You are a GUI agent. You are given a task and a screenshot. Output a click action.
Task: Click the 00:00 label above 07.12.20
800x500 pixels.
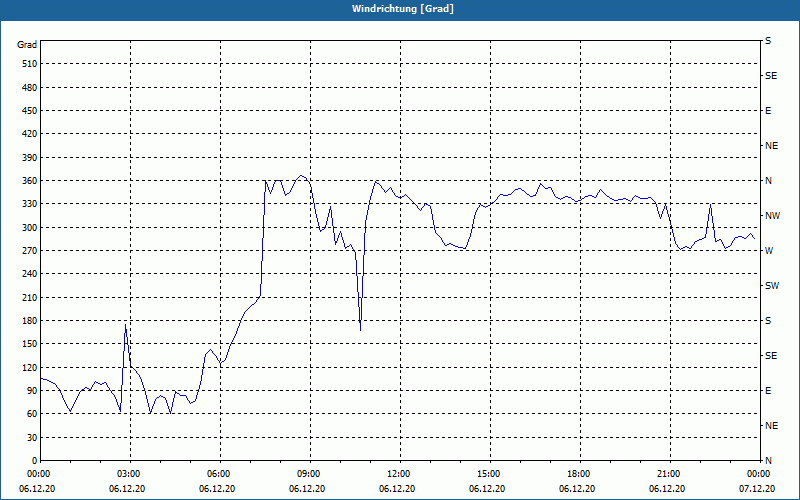click(x=759, y=474)
